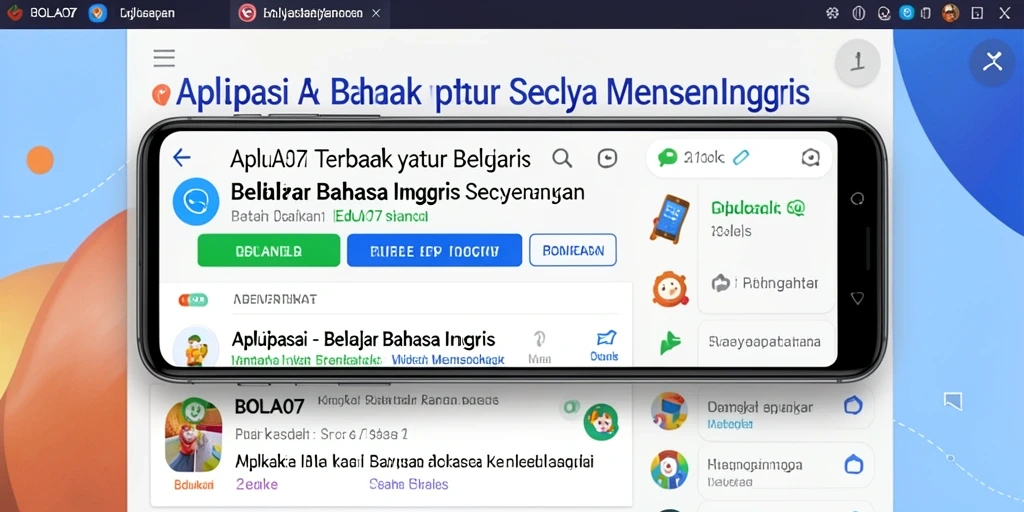This screenshot has height=512, width=1024.
Task: Open the hamburger menu on the page
Action: coord(164,58)
